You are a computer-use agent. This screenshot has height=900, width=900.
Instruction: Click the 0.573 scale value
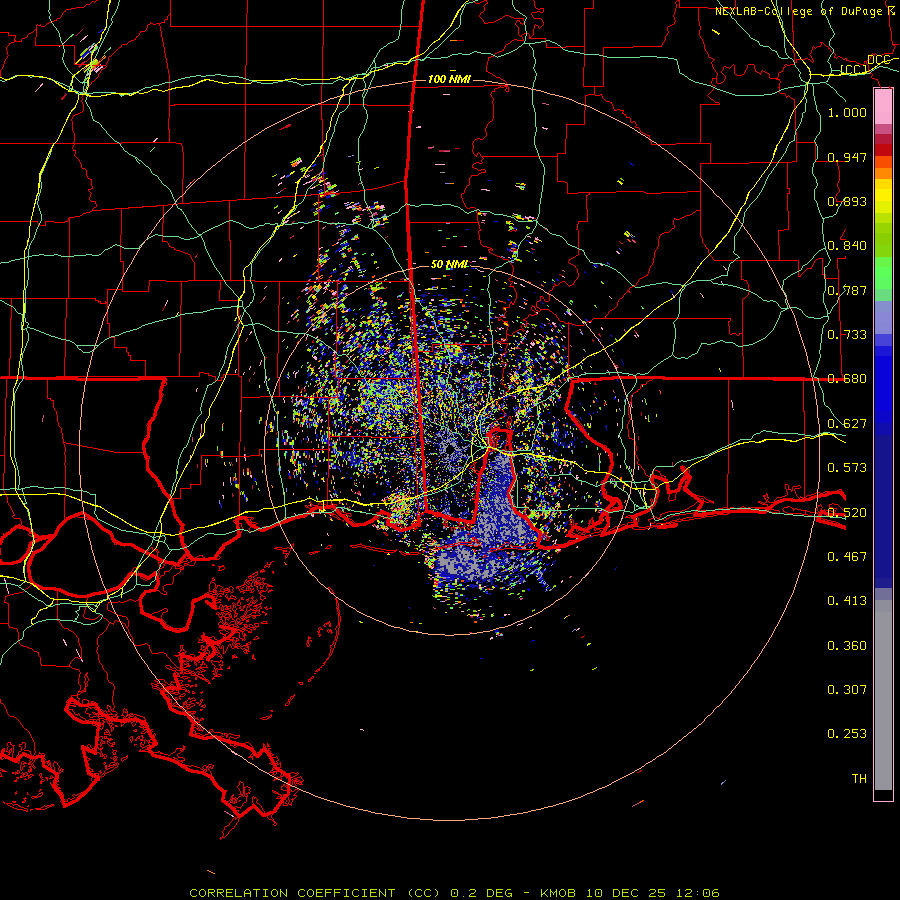(847, 467)
